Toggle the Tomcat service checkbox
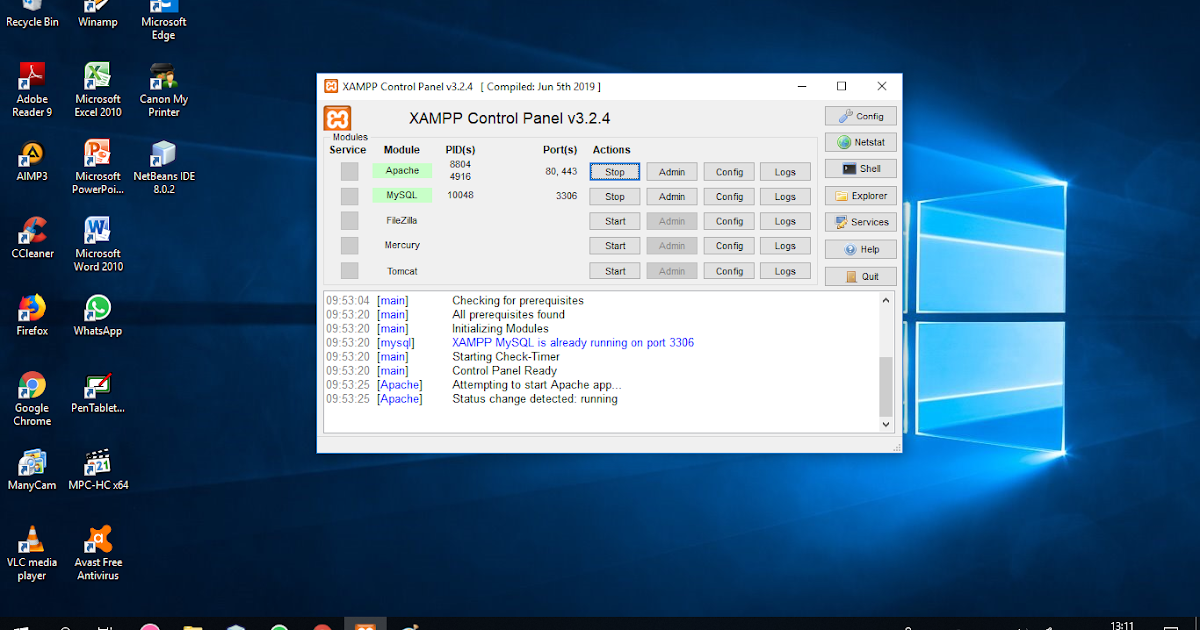 (349, 271)
